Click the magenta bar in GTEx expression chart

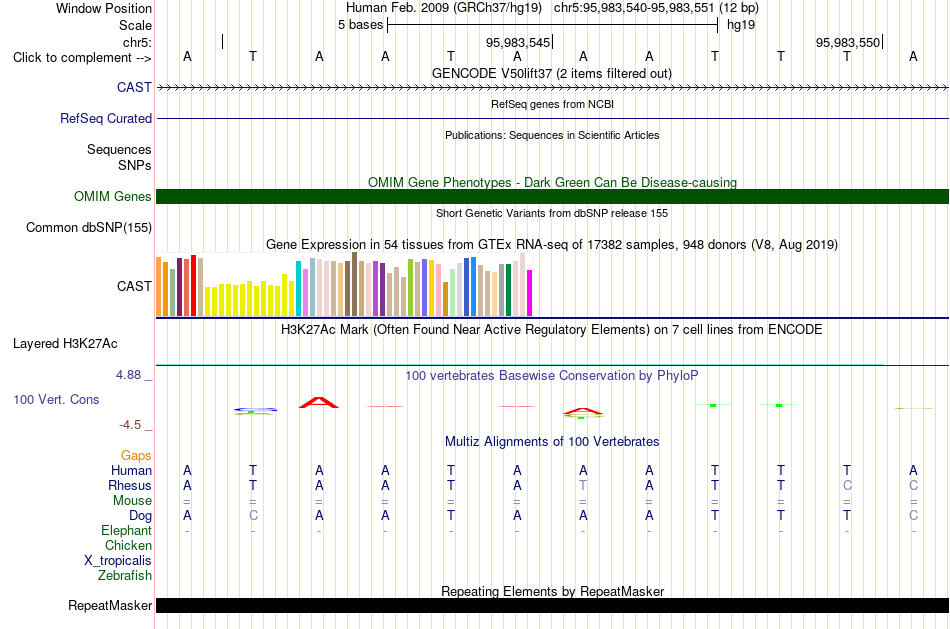tap(530, 293)
